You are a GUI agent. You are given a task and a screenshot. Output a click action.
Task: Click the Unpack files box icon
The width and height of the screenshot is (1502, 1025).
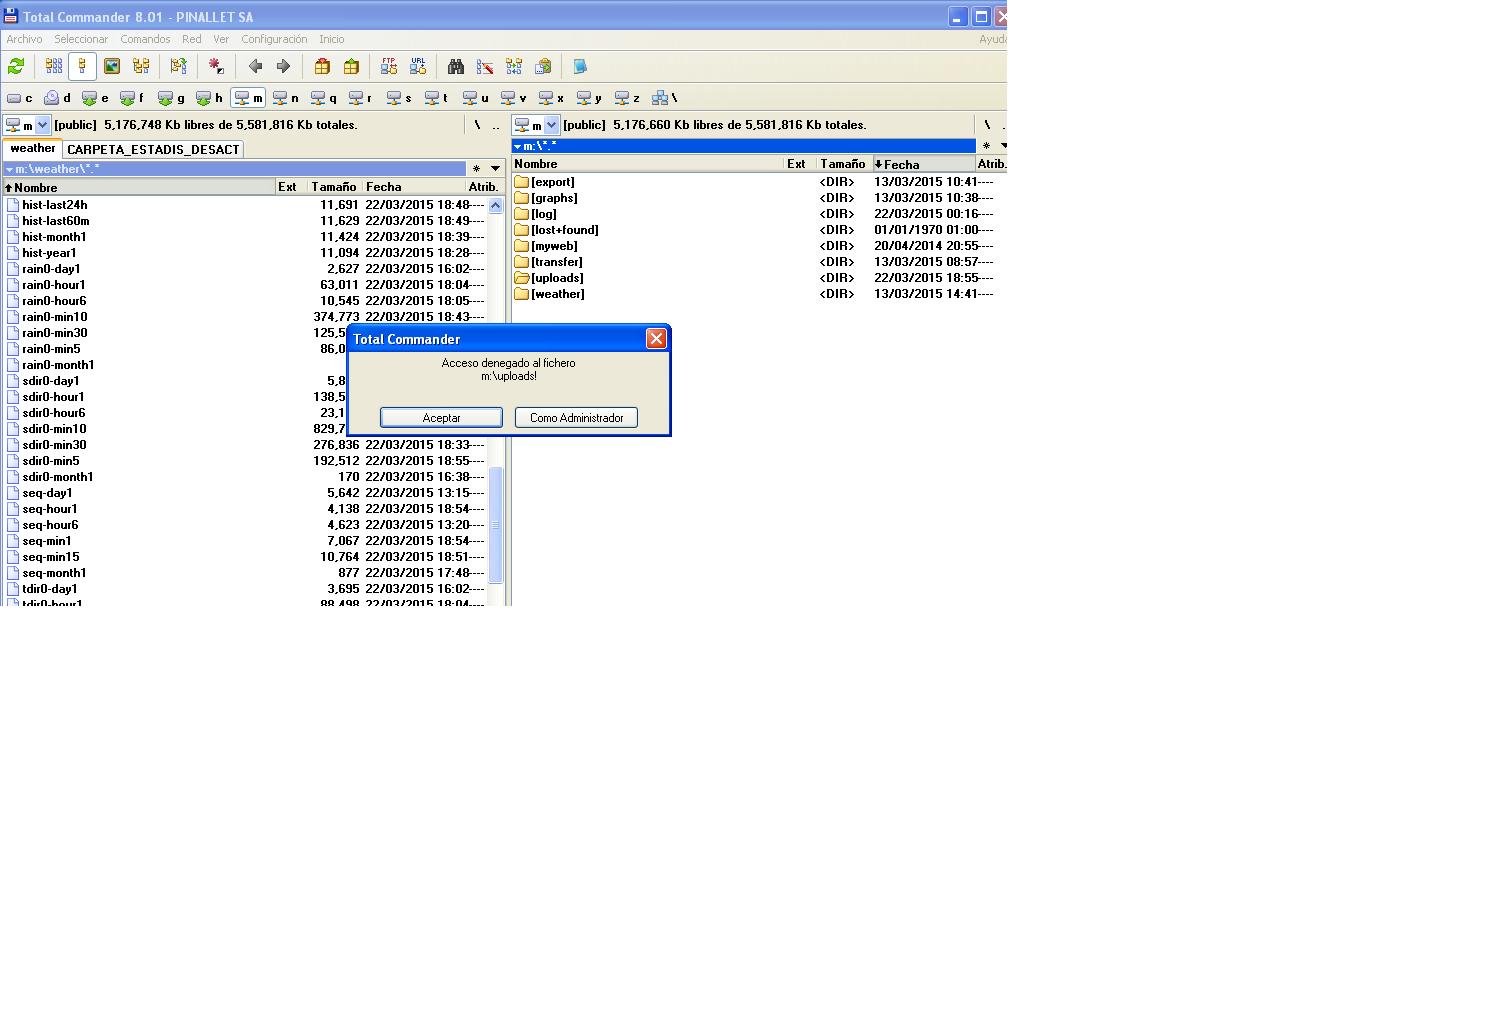coord(351,67)
